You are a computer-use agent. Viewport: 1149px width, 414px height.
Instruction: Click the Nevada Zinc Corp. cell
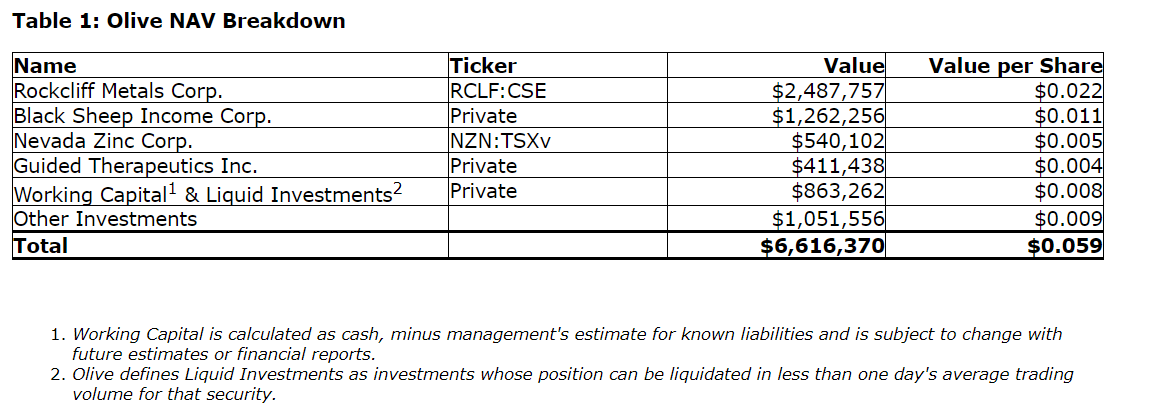[x=102, y=141]
